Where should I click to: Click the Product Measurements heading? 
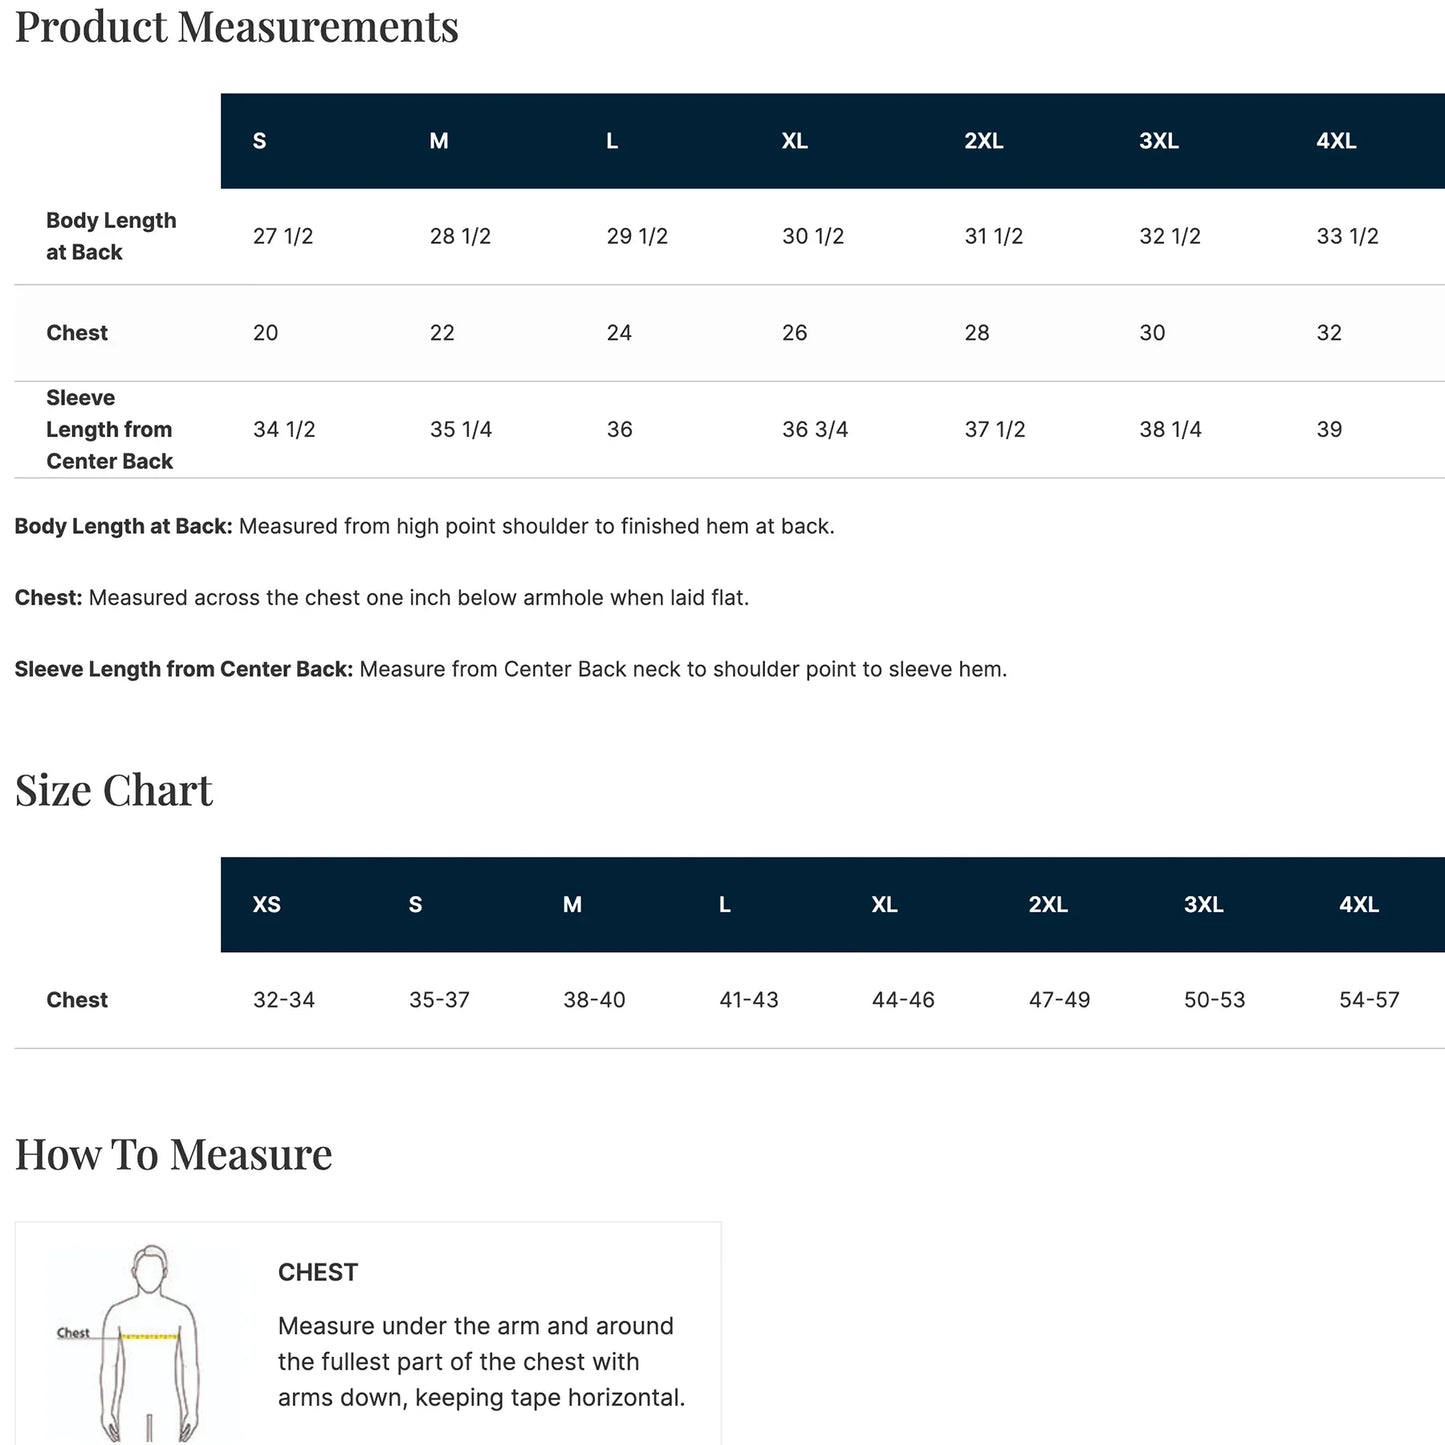(237, 27)
